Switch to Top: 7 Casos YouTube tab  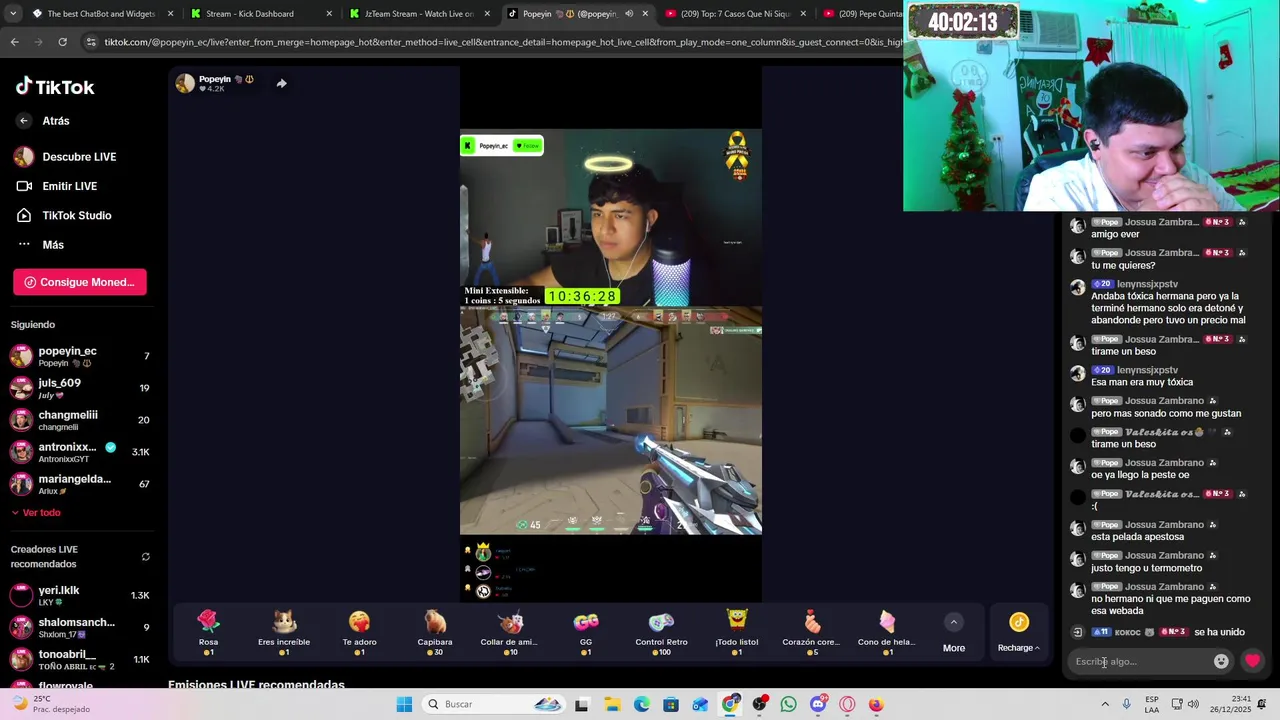click(734, 14)
